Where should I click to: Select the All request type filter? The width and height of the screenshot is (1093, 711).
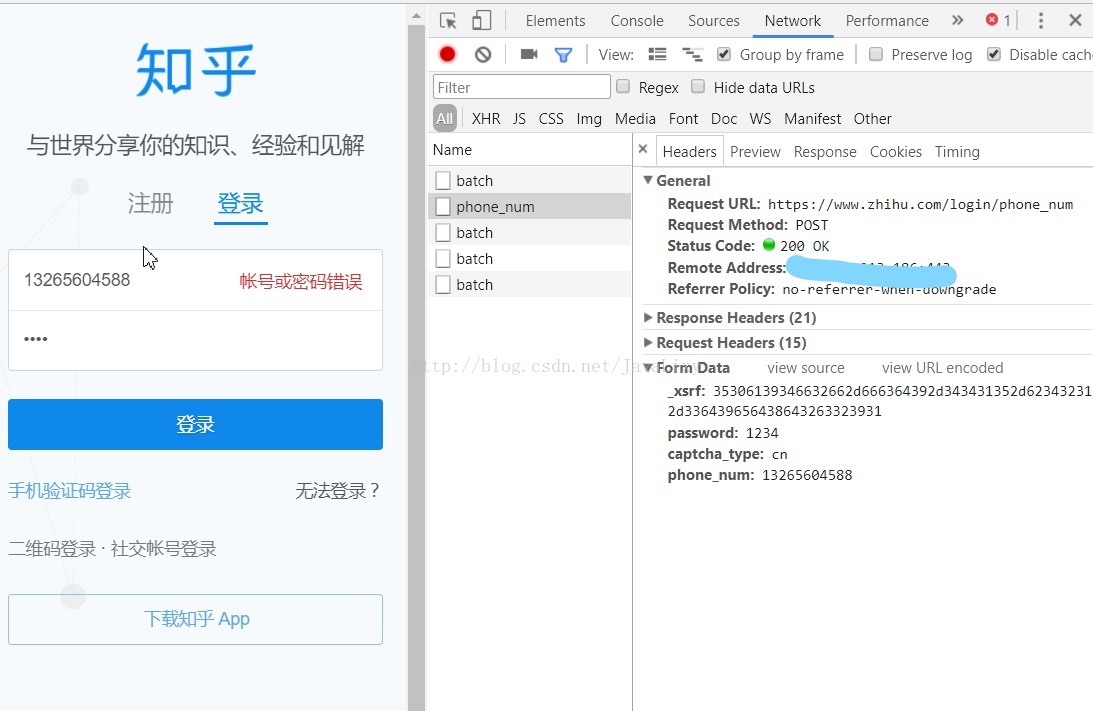[x=445, y=118]
